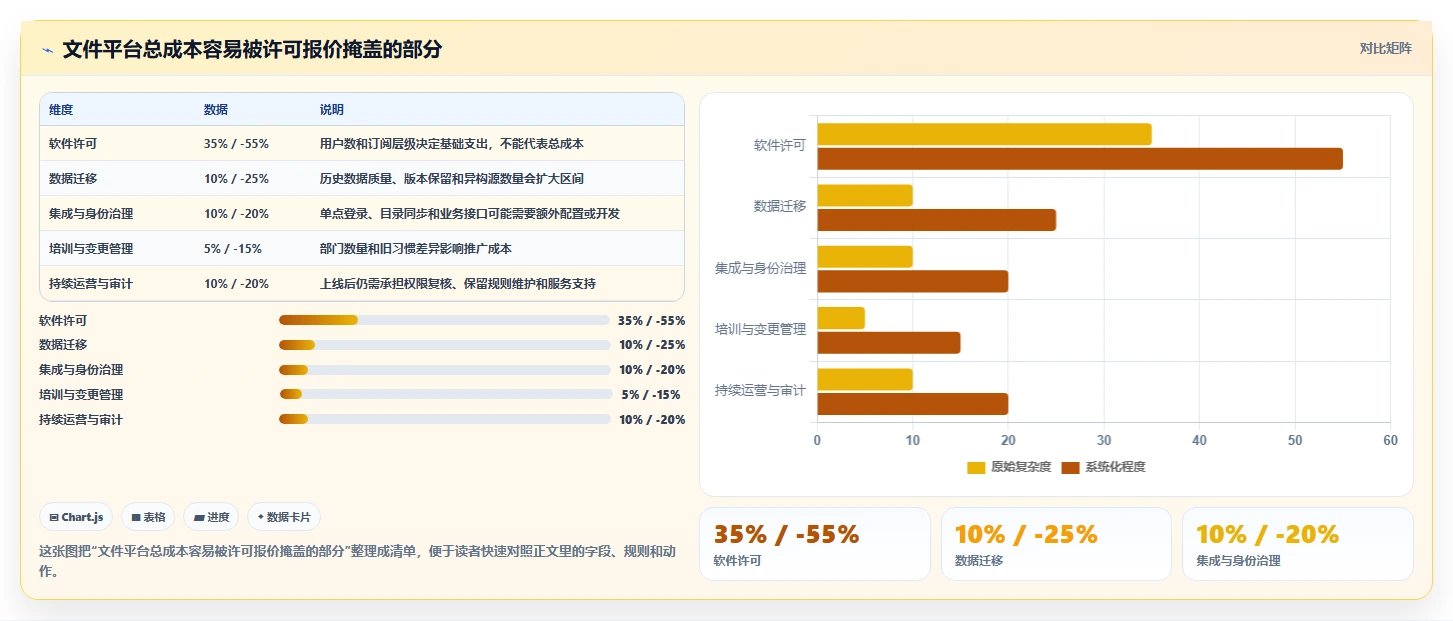Click the brown chart bar for 软件许可
This screenshot has width=1453, height=621.
click(1080, 159)
